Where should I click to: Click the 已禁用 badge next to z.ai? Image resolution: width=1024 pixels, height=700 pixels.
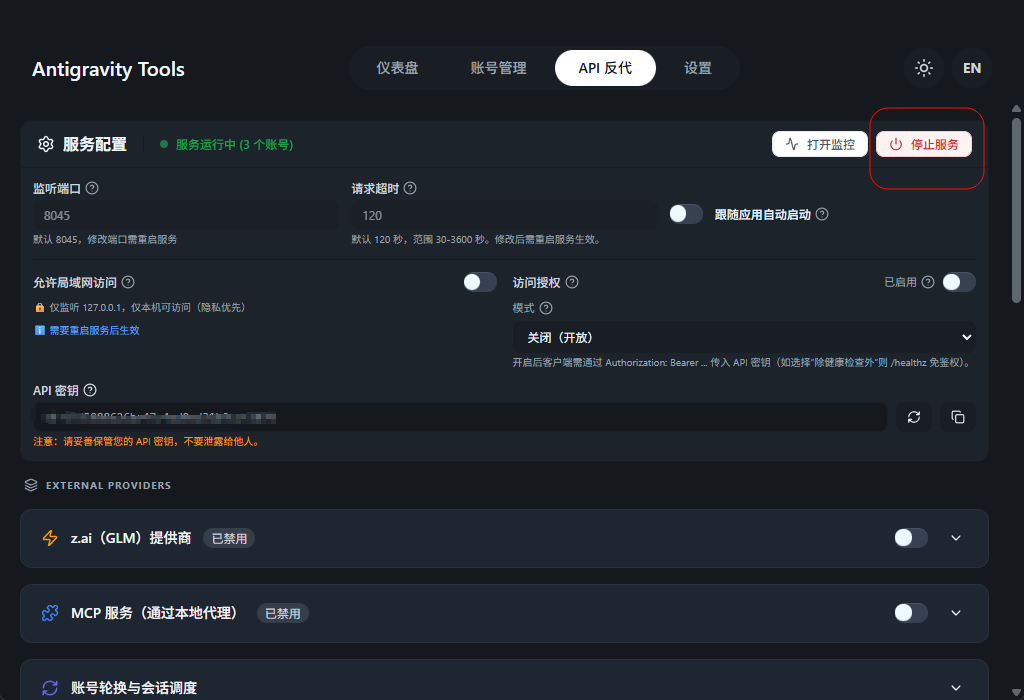pyautogui.click(x=229, y=539)
